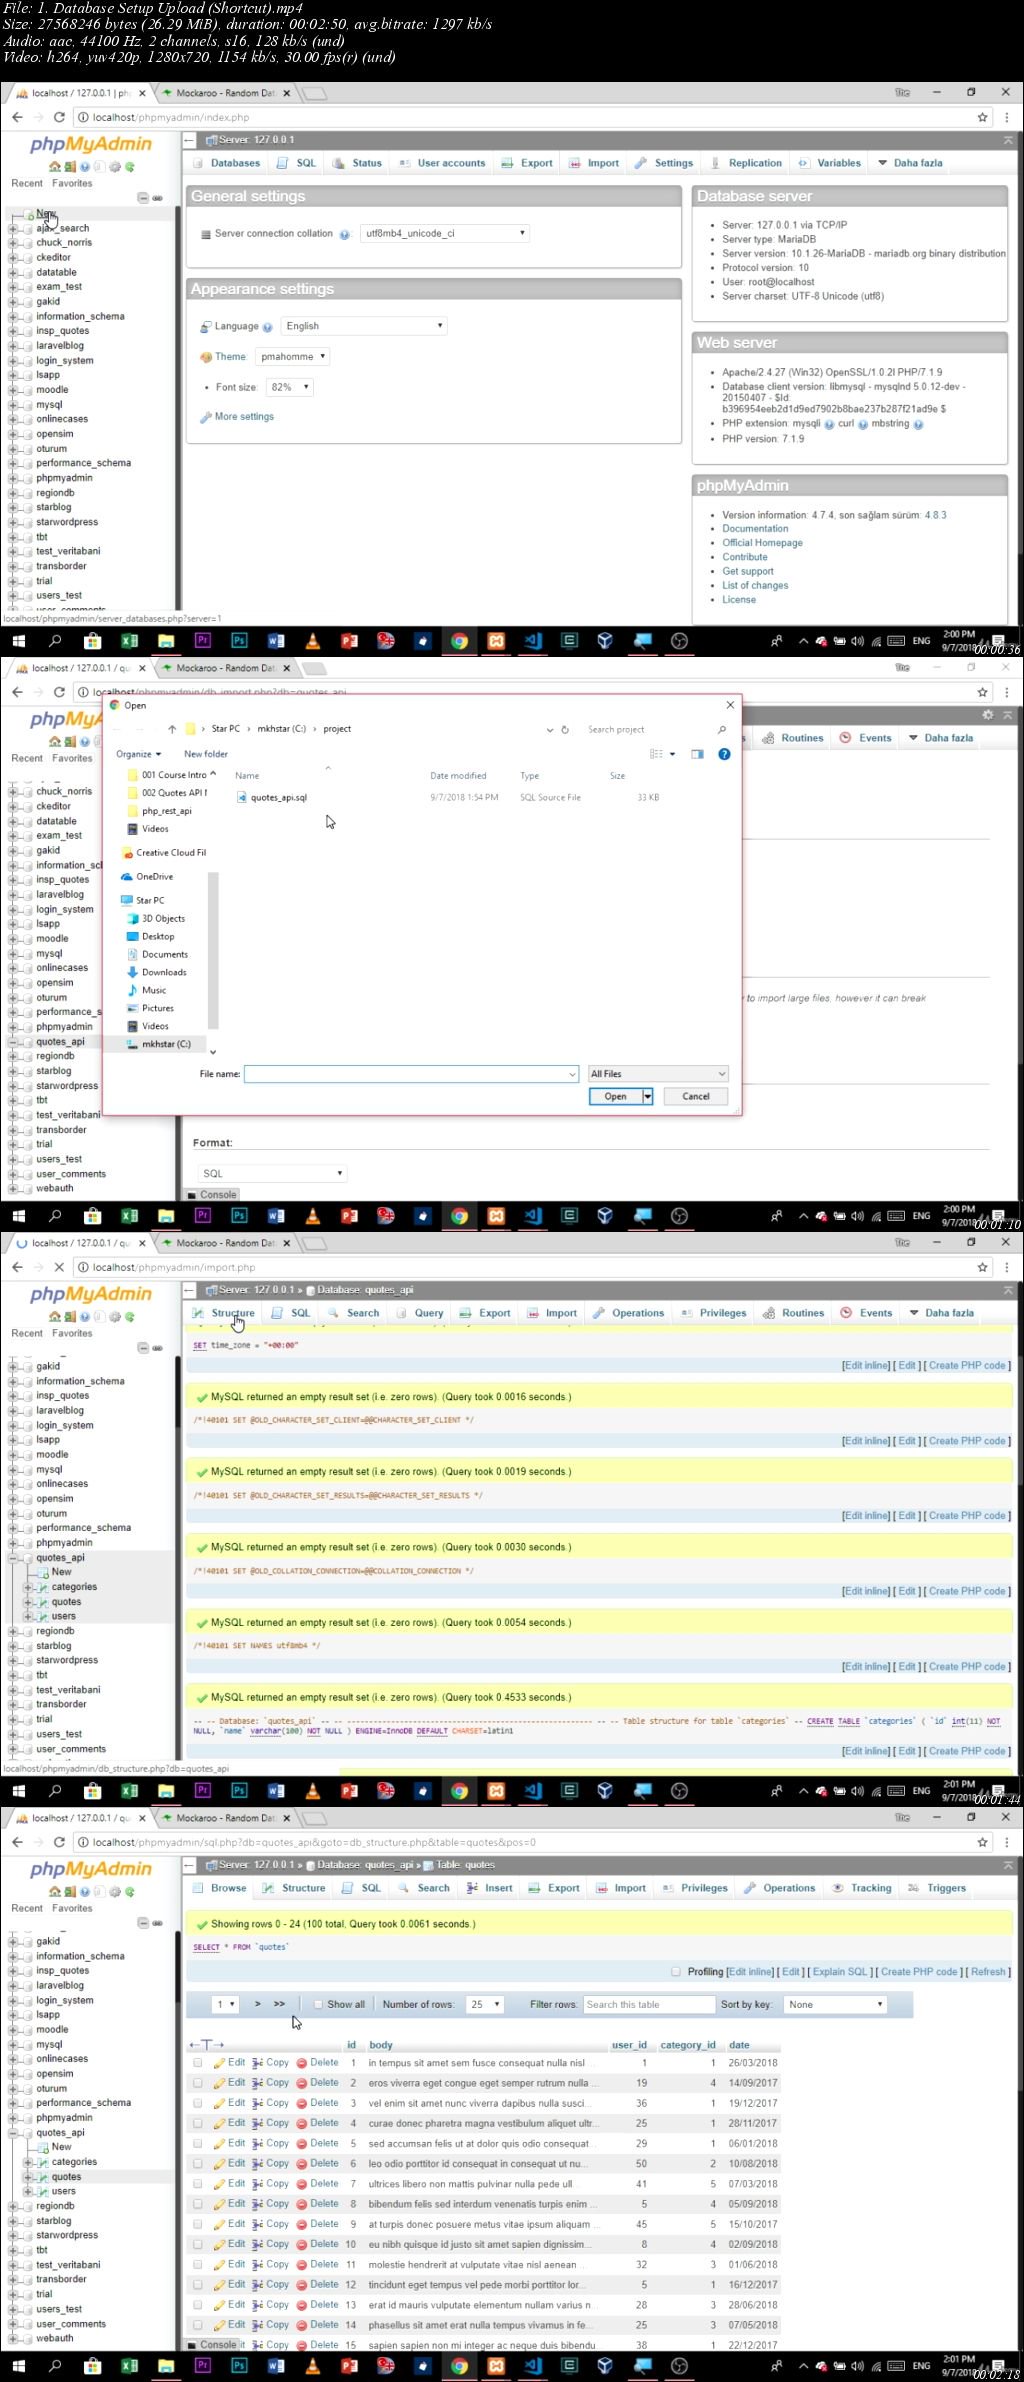Open the utf8mb4_unicode_ci collation dropdown
This screenshot has width=1024, height=2382.
444,233
